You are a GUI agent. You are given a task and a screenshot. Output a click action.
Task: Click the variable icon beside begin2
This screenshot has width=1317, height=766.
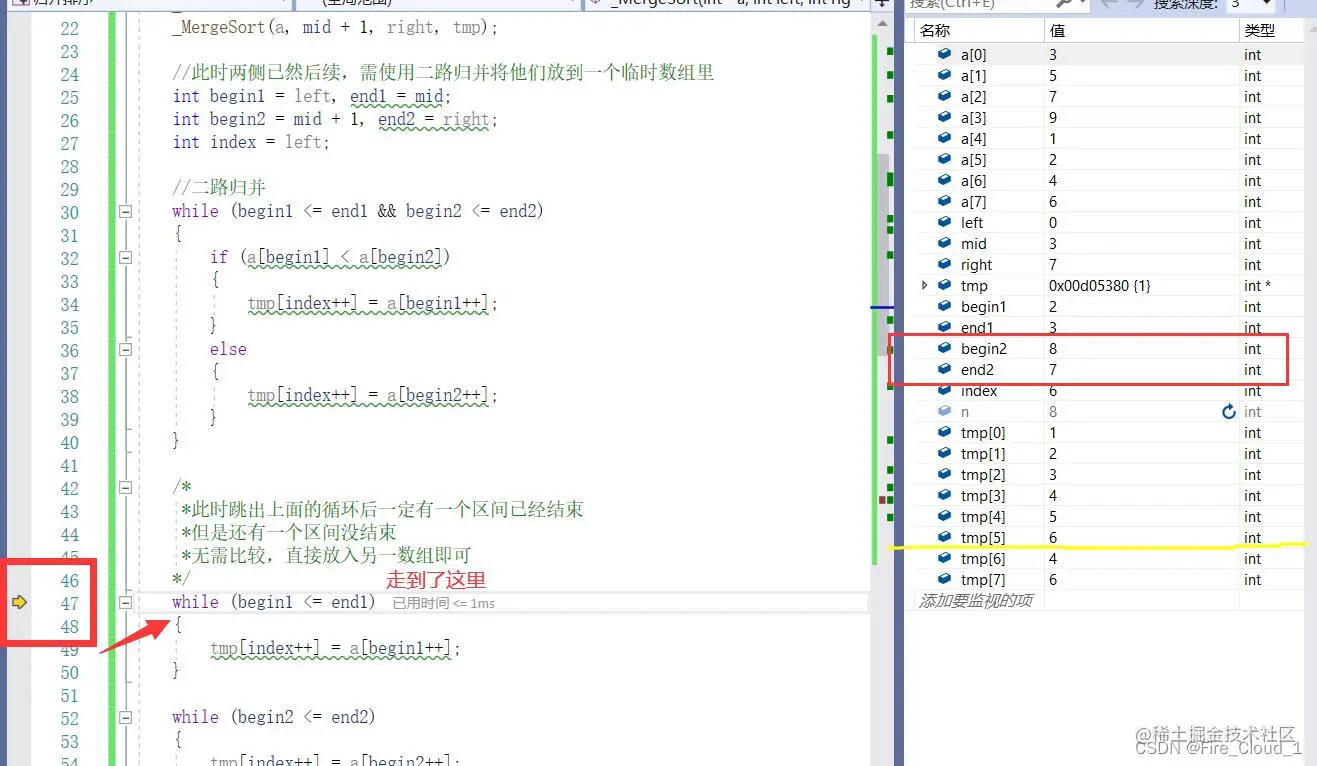944,348
